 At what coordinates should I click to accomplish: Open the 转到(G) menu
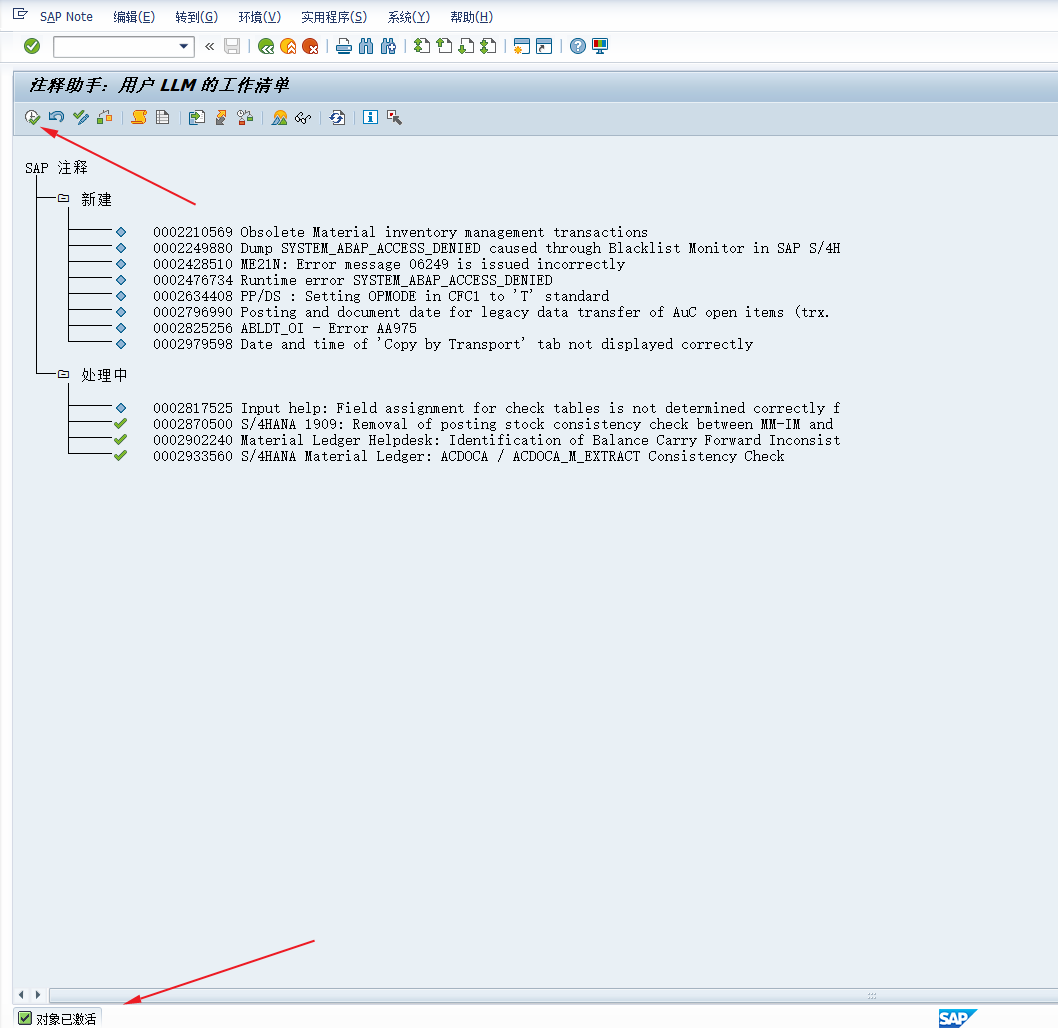[x=196, y=17]
